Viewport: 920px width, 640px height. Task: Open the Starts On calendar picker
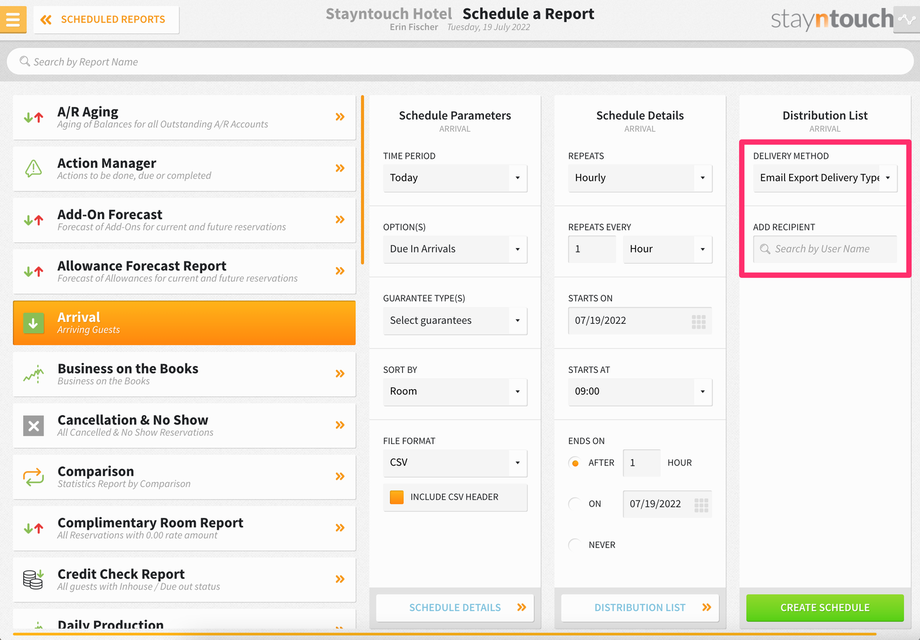pos(698,321)
